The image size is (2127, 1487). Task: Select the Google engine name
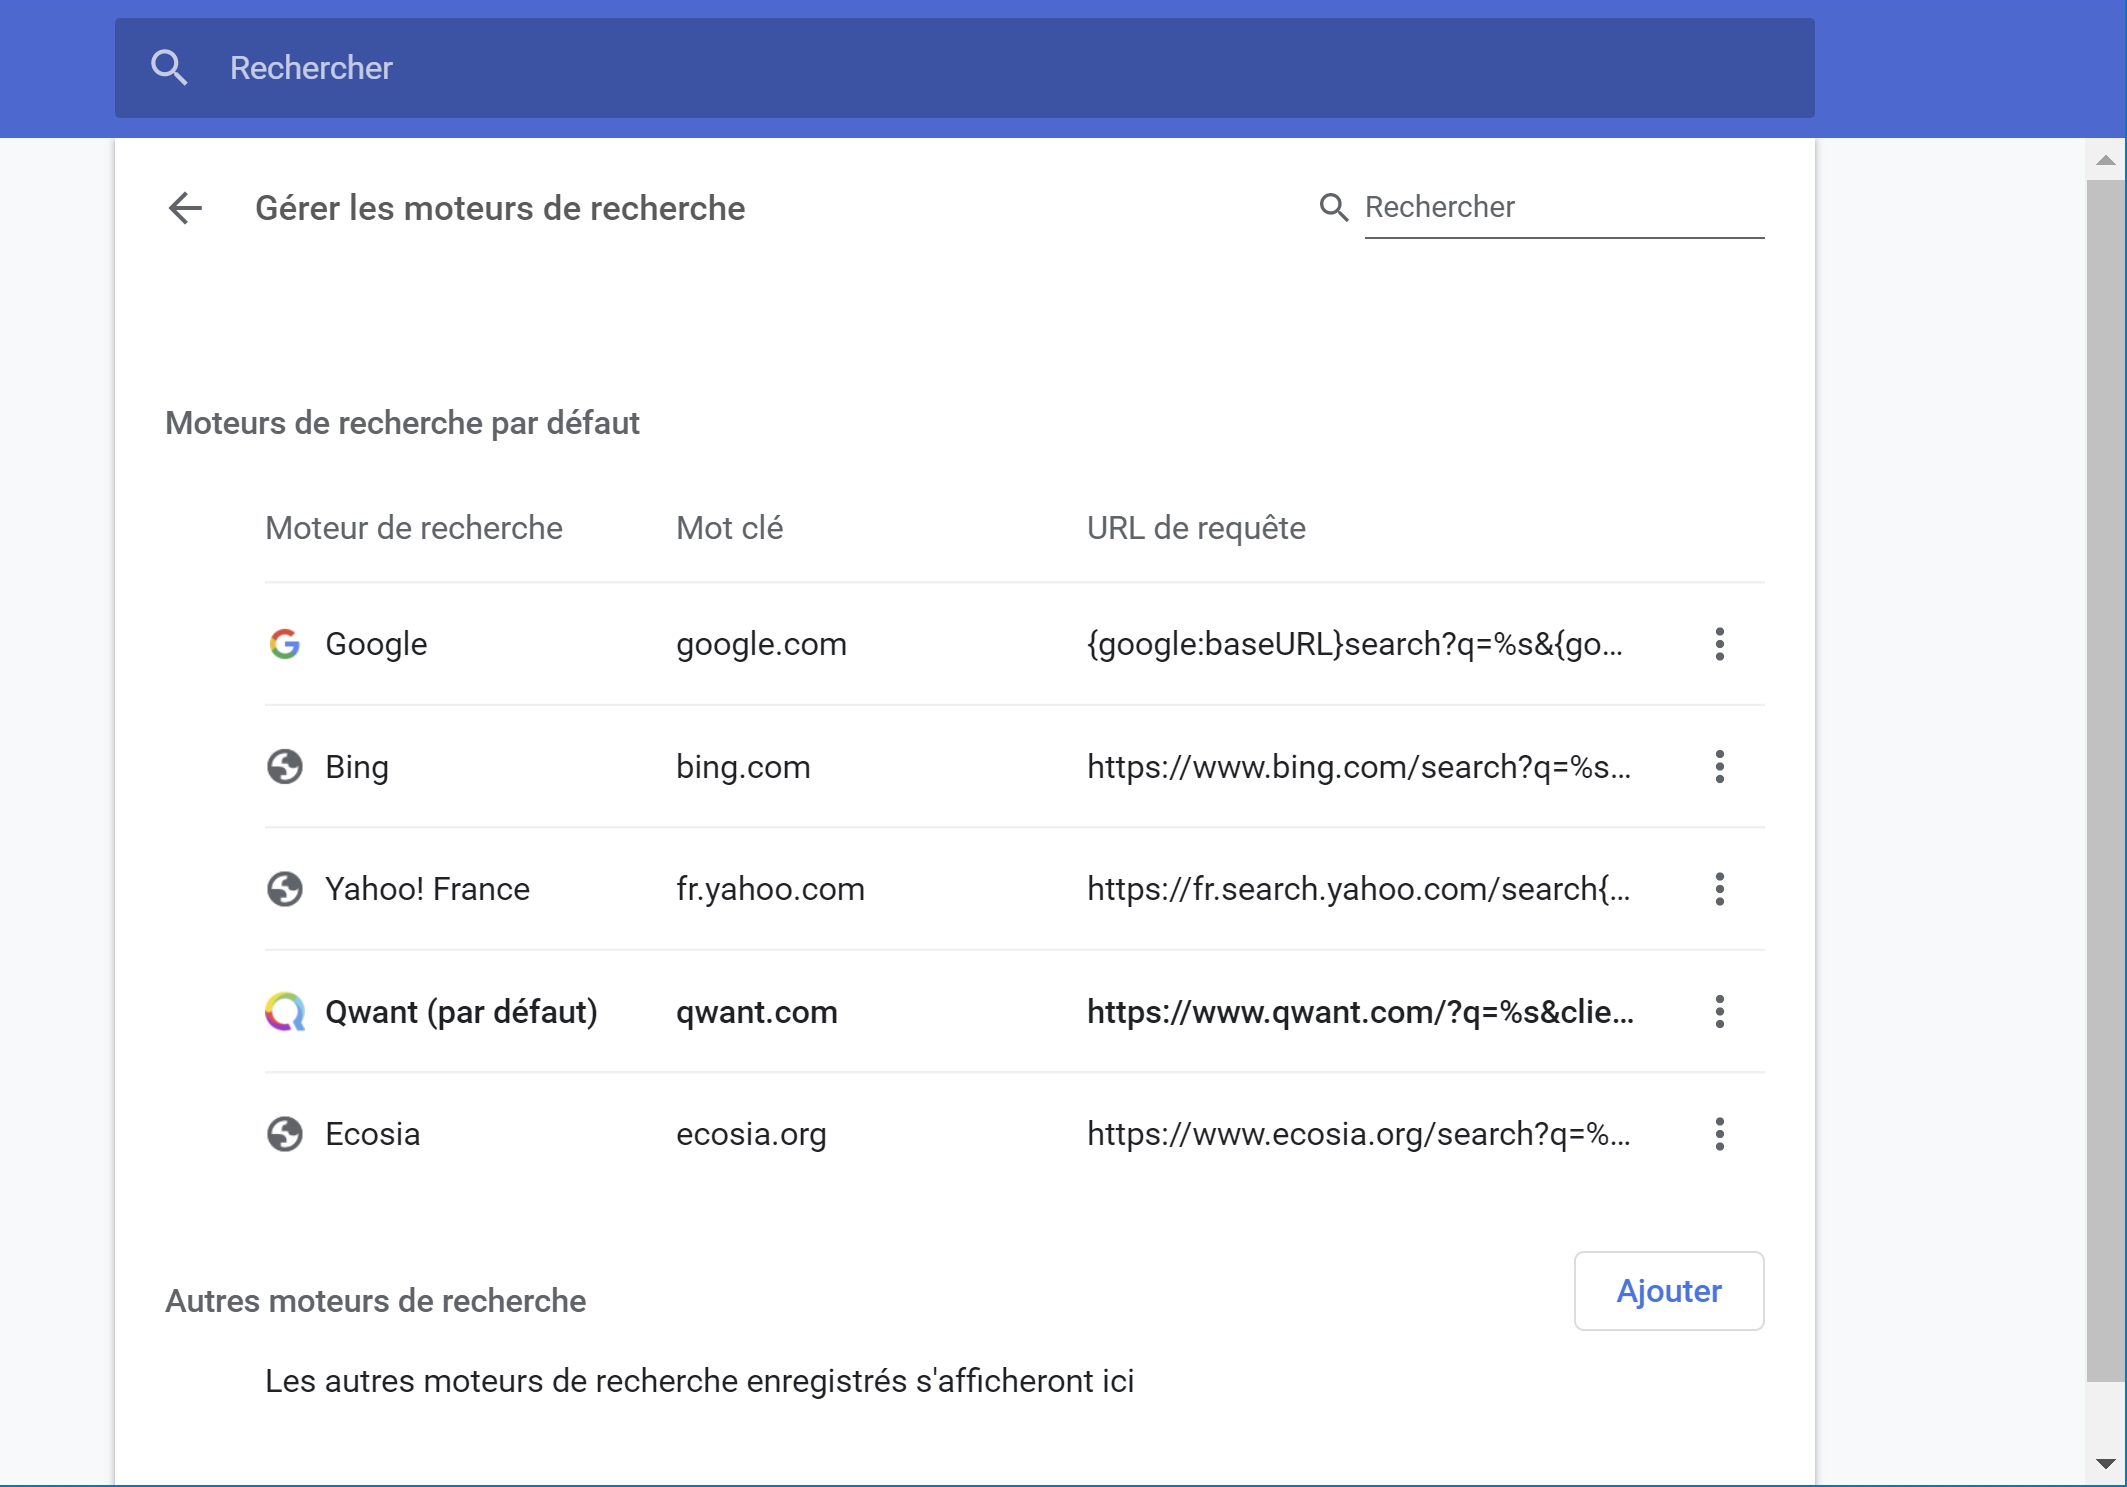376,644
